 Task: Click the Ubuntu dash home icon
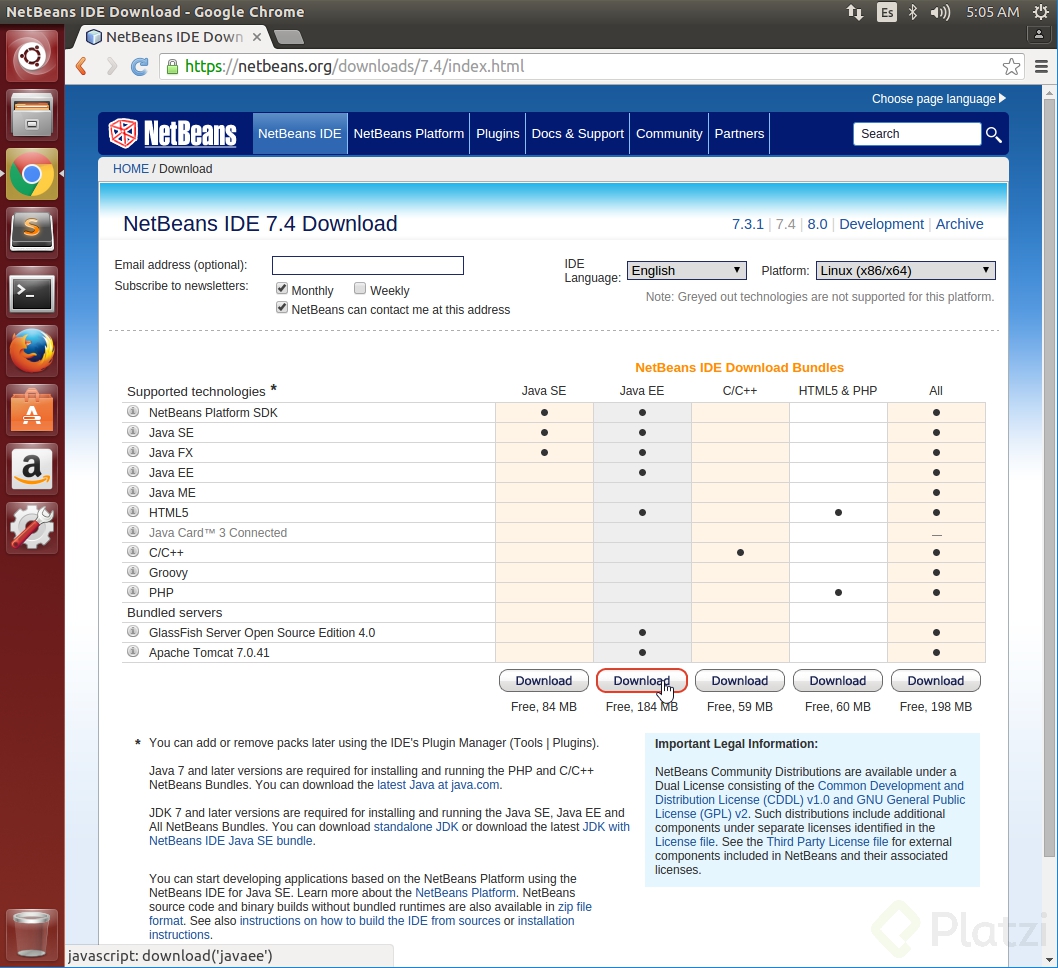(32, 57)
